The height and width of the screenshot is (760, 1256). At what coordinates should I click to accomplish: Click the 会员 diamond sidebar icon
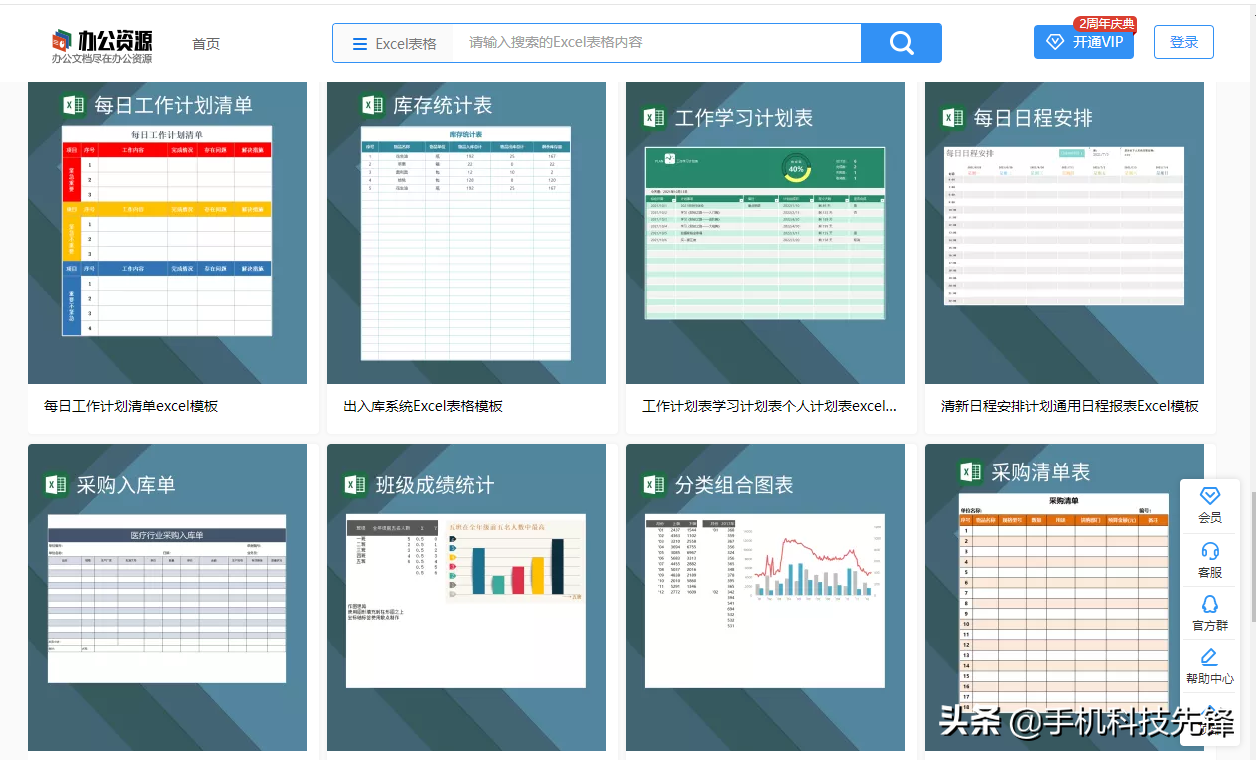coord(1210,496)
